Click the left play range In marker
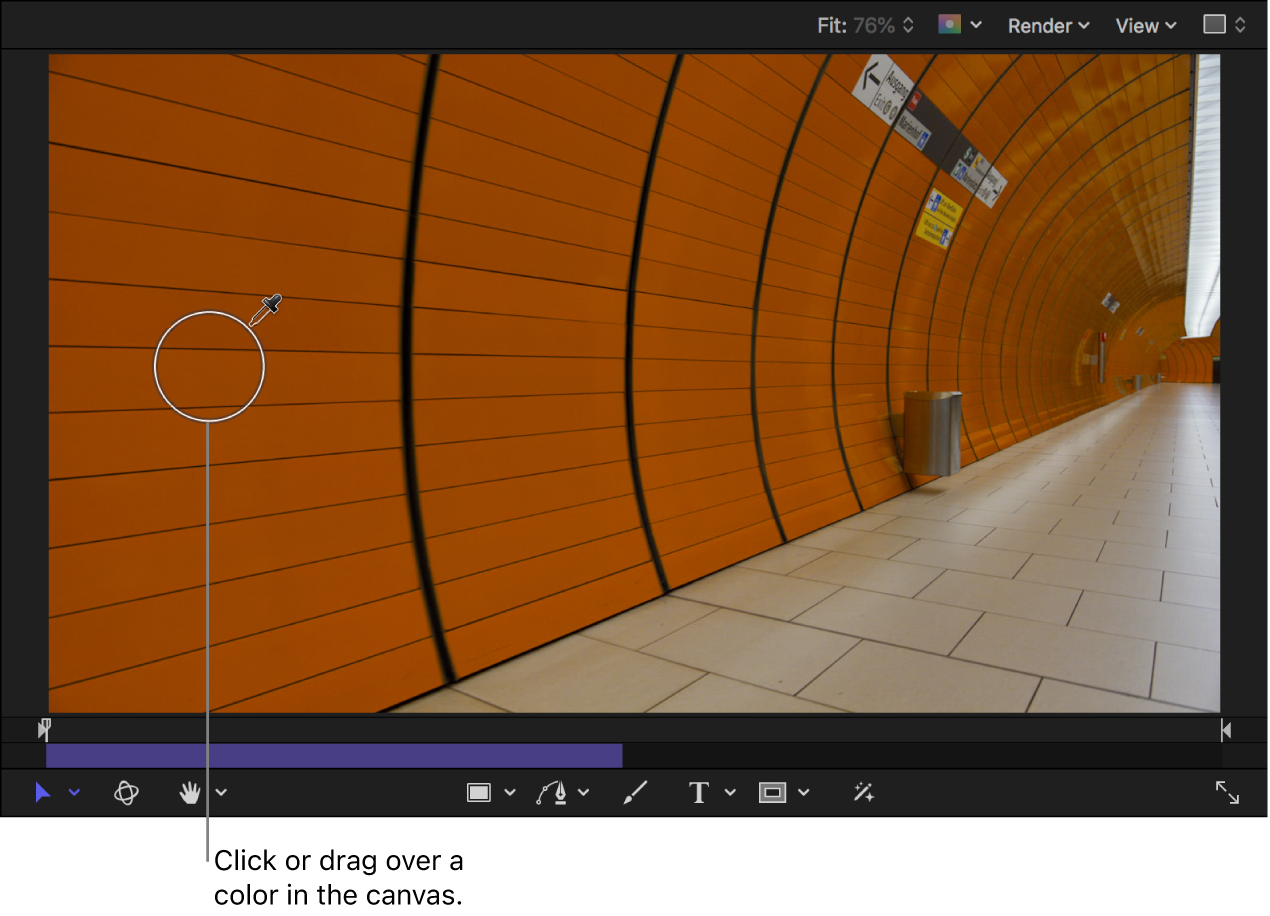 (44, 729)
